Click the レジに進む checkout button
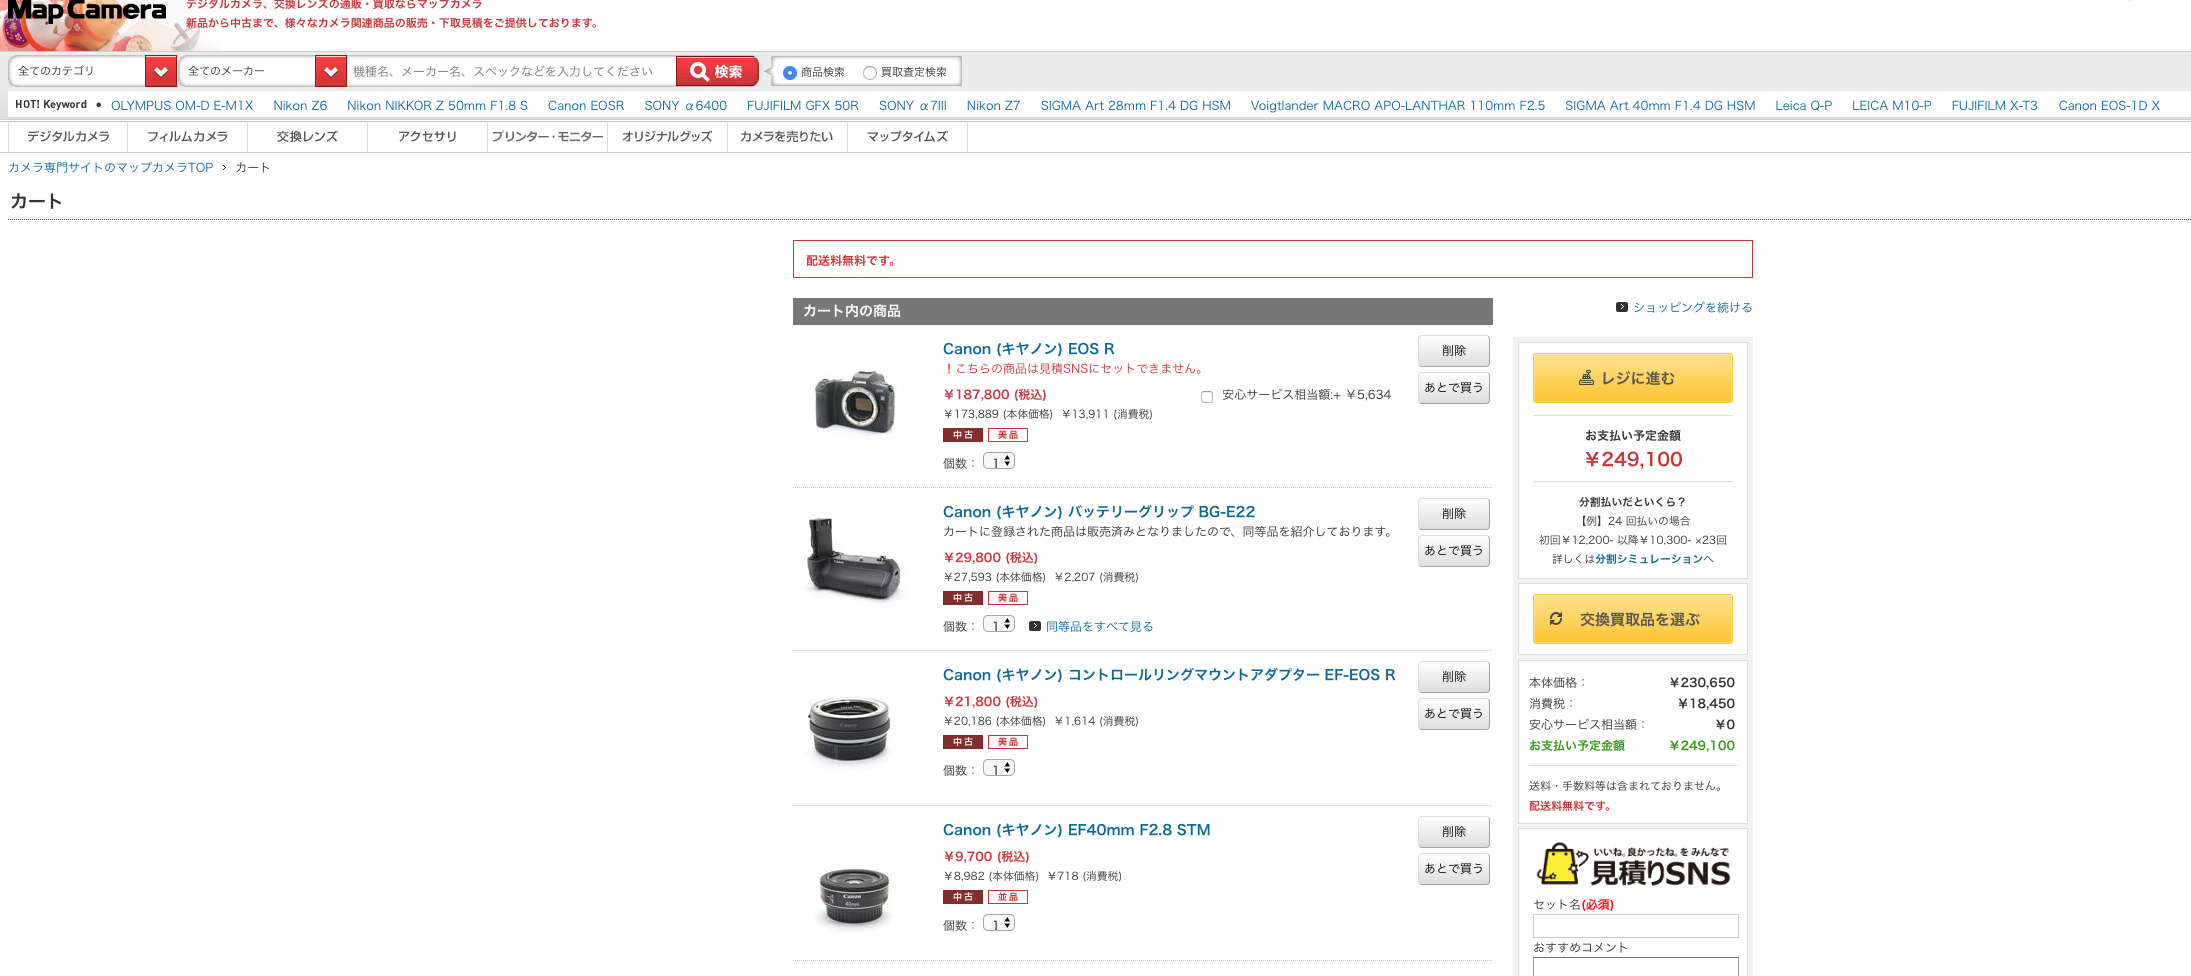2191x976 pixels. (x=1633, y=378)
